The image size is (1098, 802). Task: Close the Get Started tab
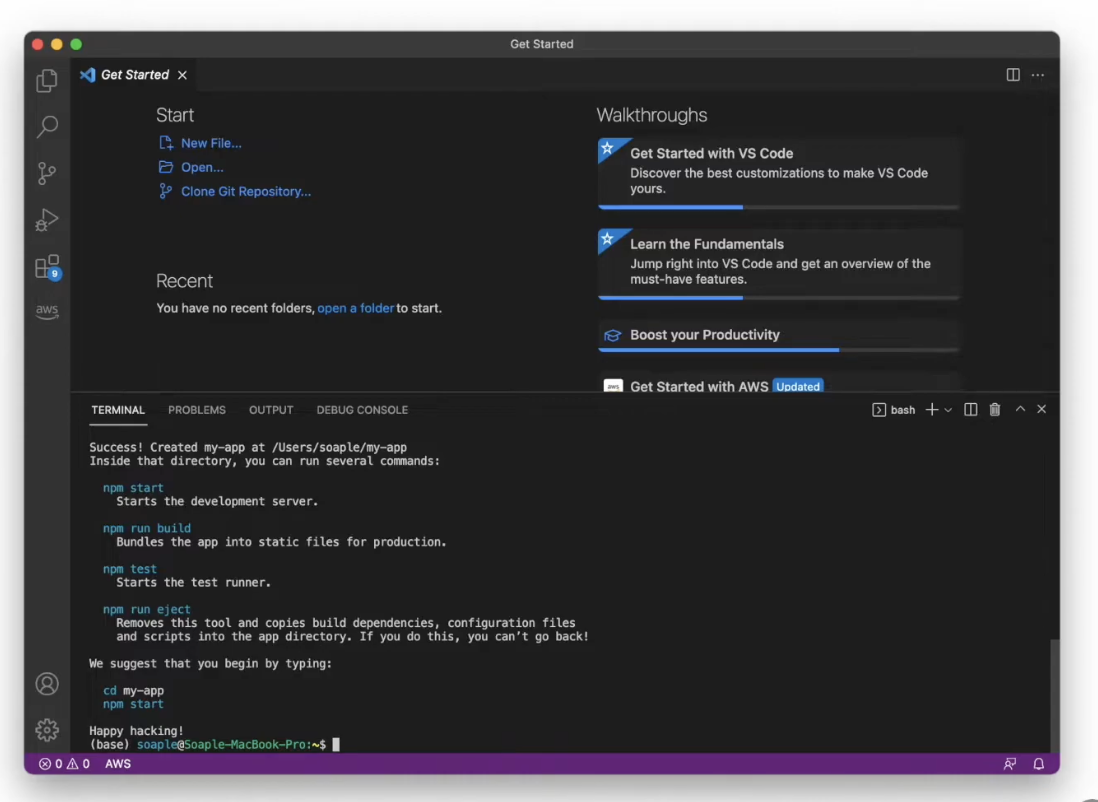pos(182,75)
